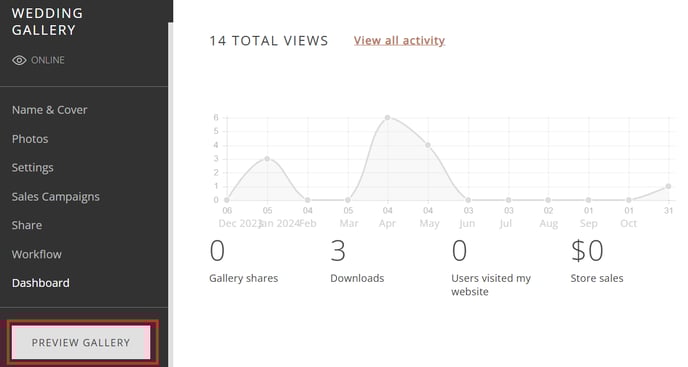Open the View all activity link

(399, 40)
